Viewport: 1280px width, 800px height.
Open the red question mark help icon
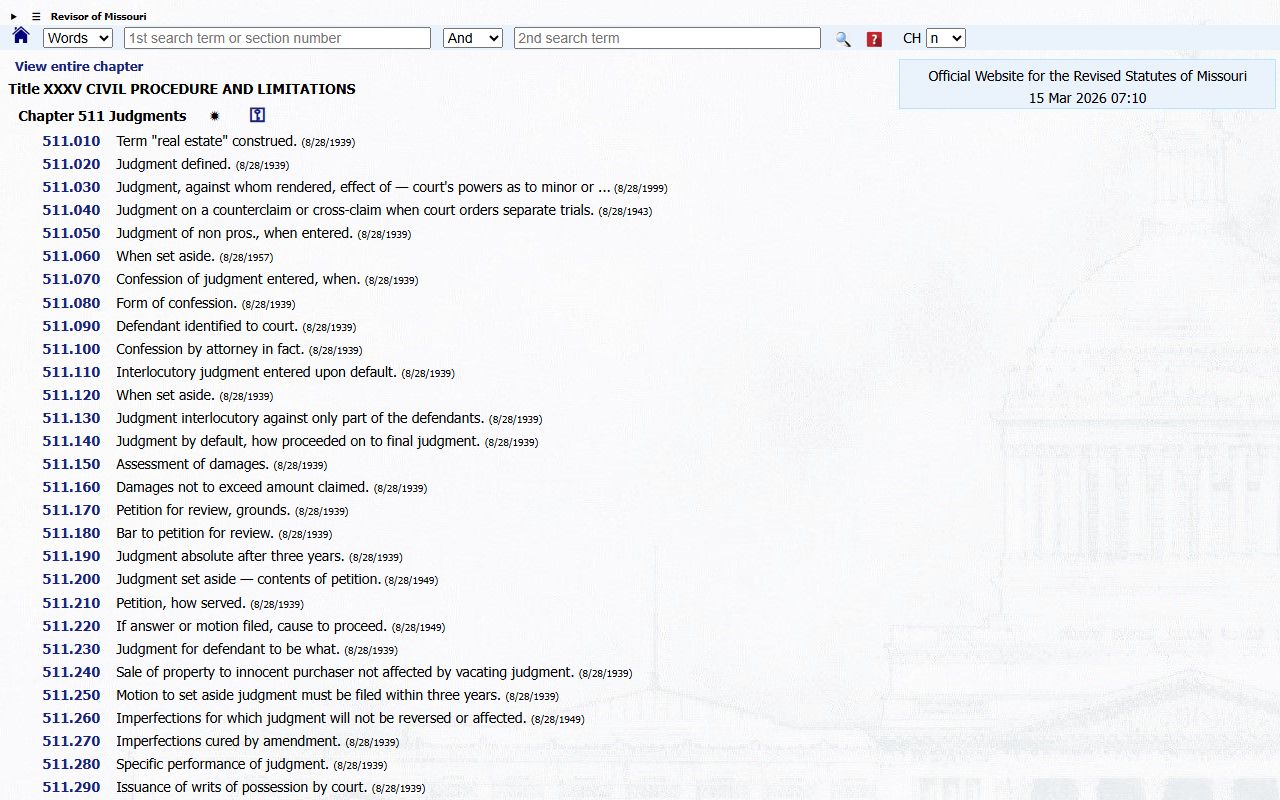[x=874, y=39]
